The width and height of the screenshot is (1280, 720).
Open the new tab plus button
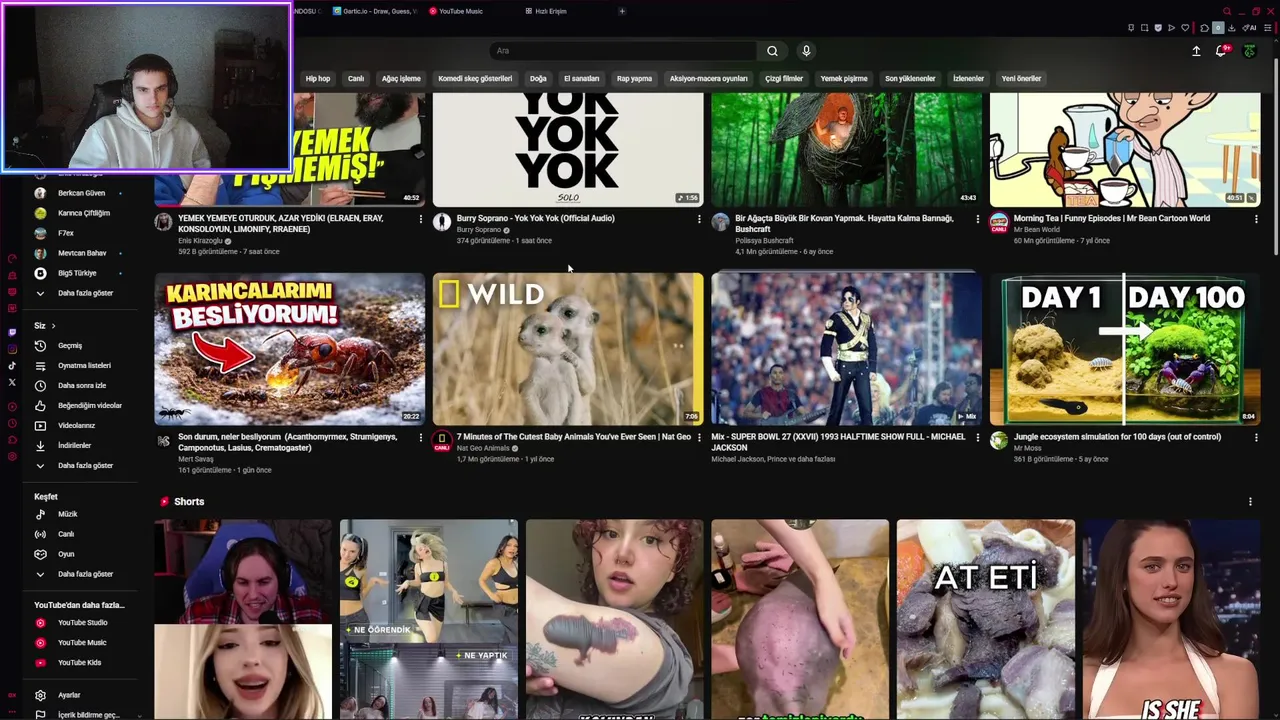pos(621,11)
